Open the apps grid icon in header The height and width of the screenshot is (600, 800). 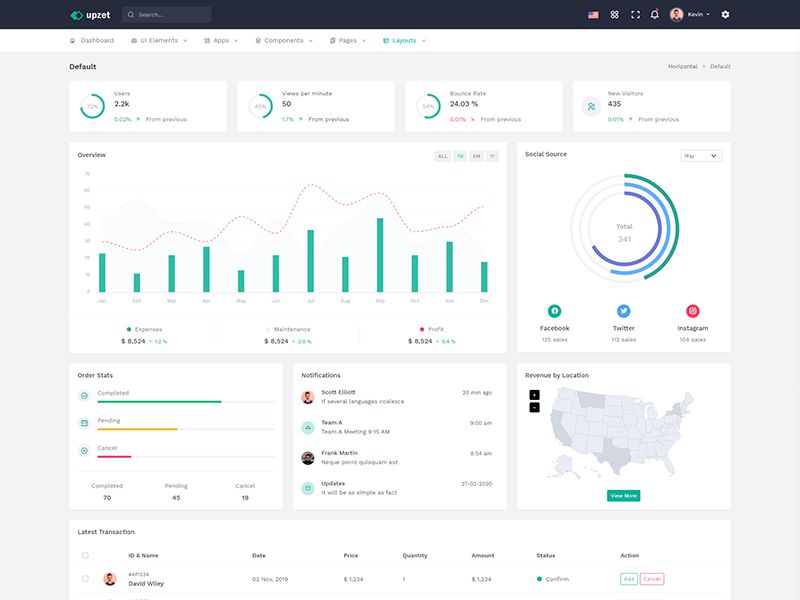point(614,15)
